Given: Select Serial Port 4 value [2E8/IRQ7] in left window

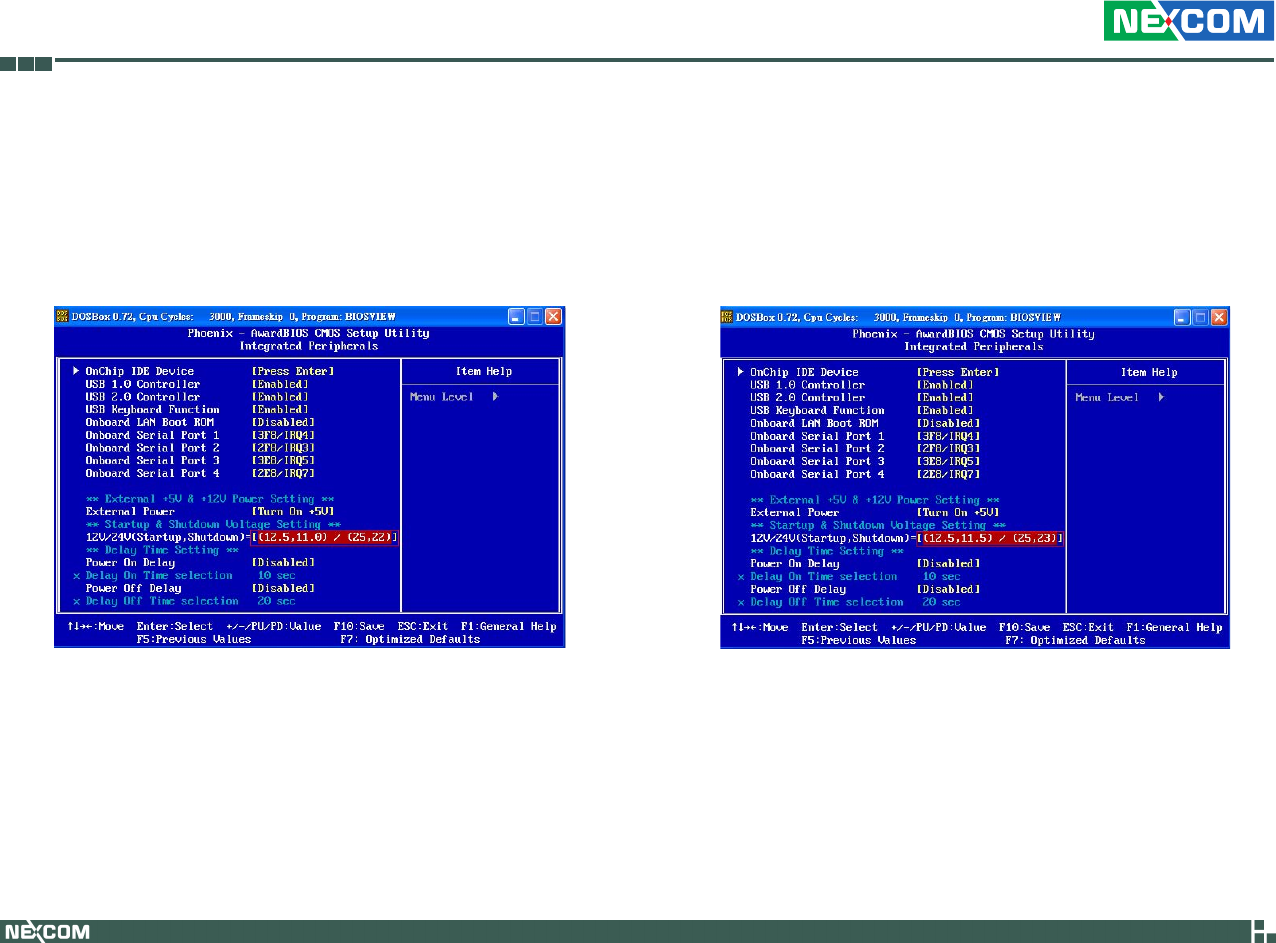Looking at the screenshot, I should 282,474.
